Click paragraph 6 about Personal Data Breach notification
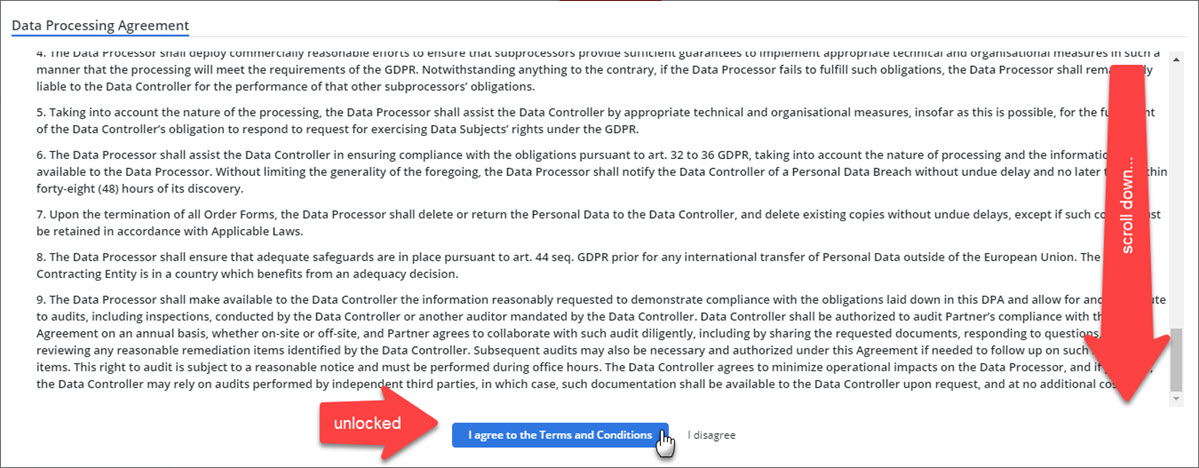Viewport: 1199px width, 468px height. tap(500, 171)
